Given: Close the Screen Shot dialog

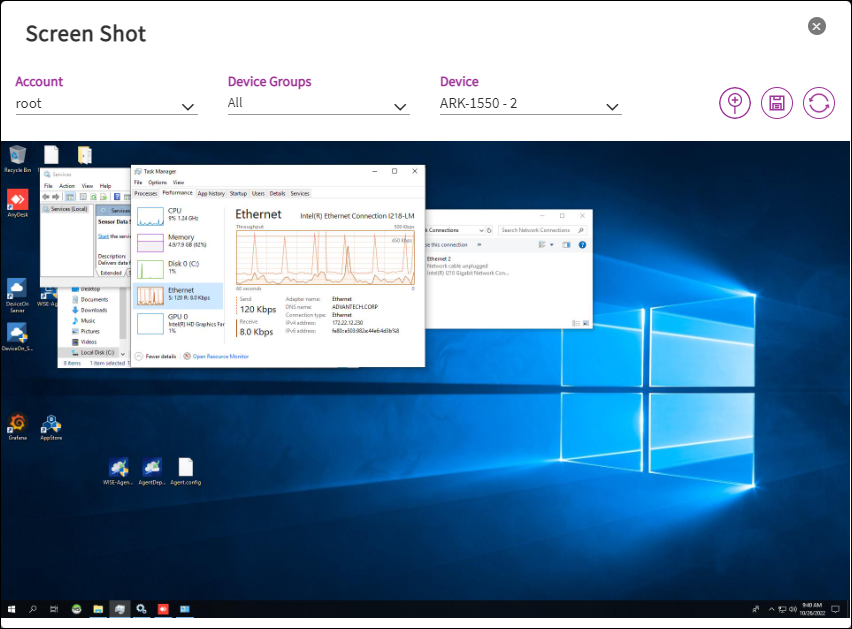Looking at the screenshot, I should 817,27.
